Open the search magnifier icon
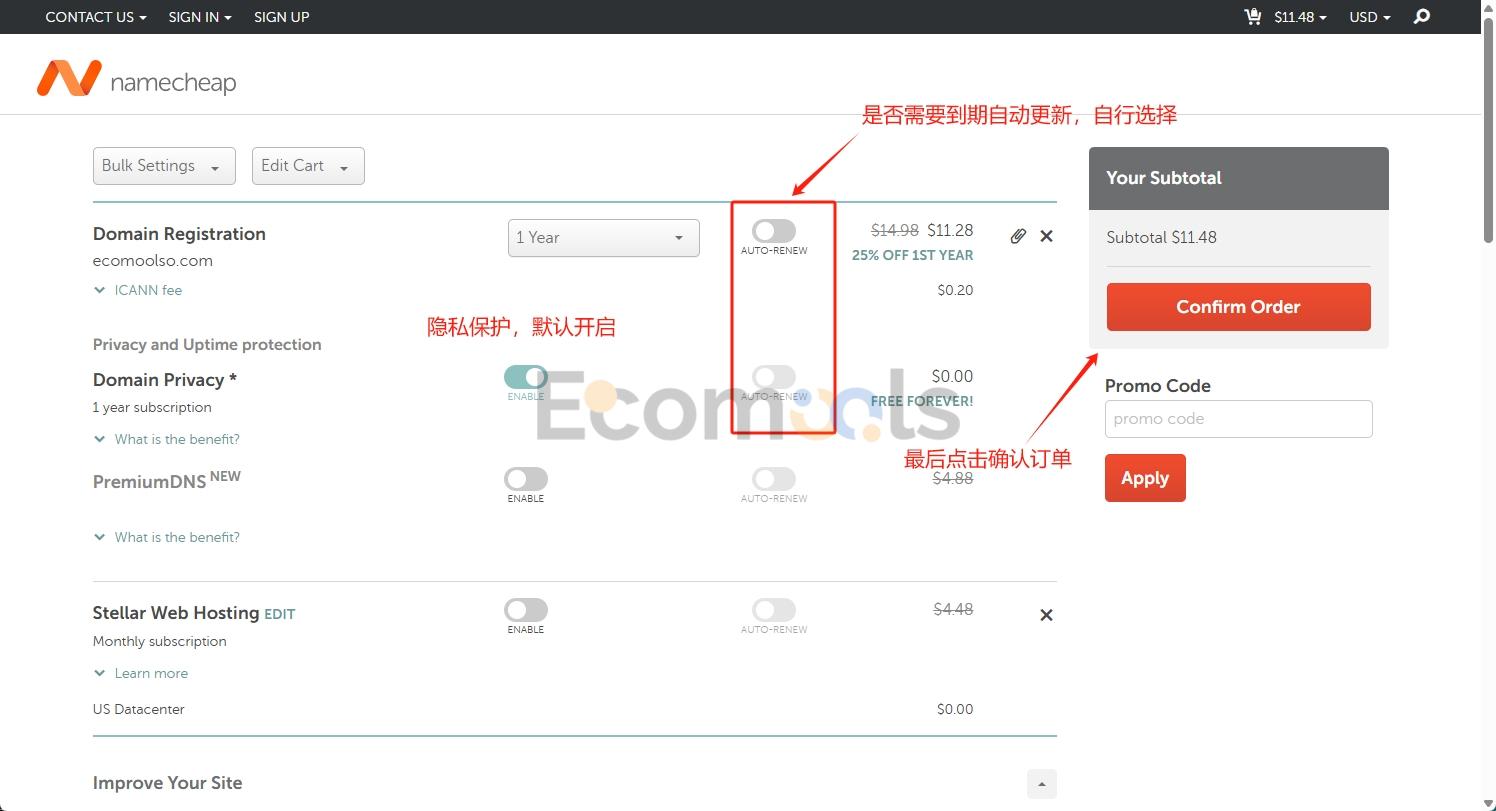 1422,17
